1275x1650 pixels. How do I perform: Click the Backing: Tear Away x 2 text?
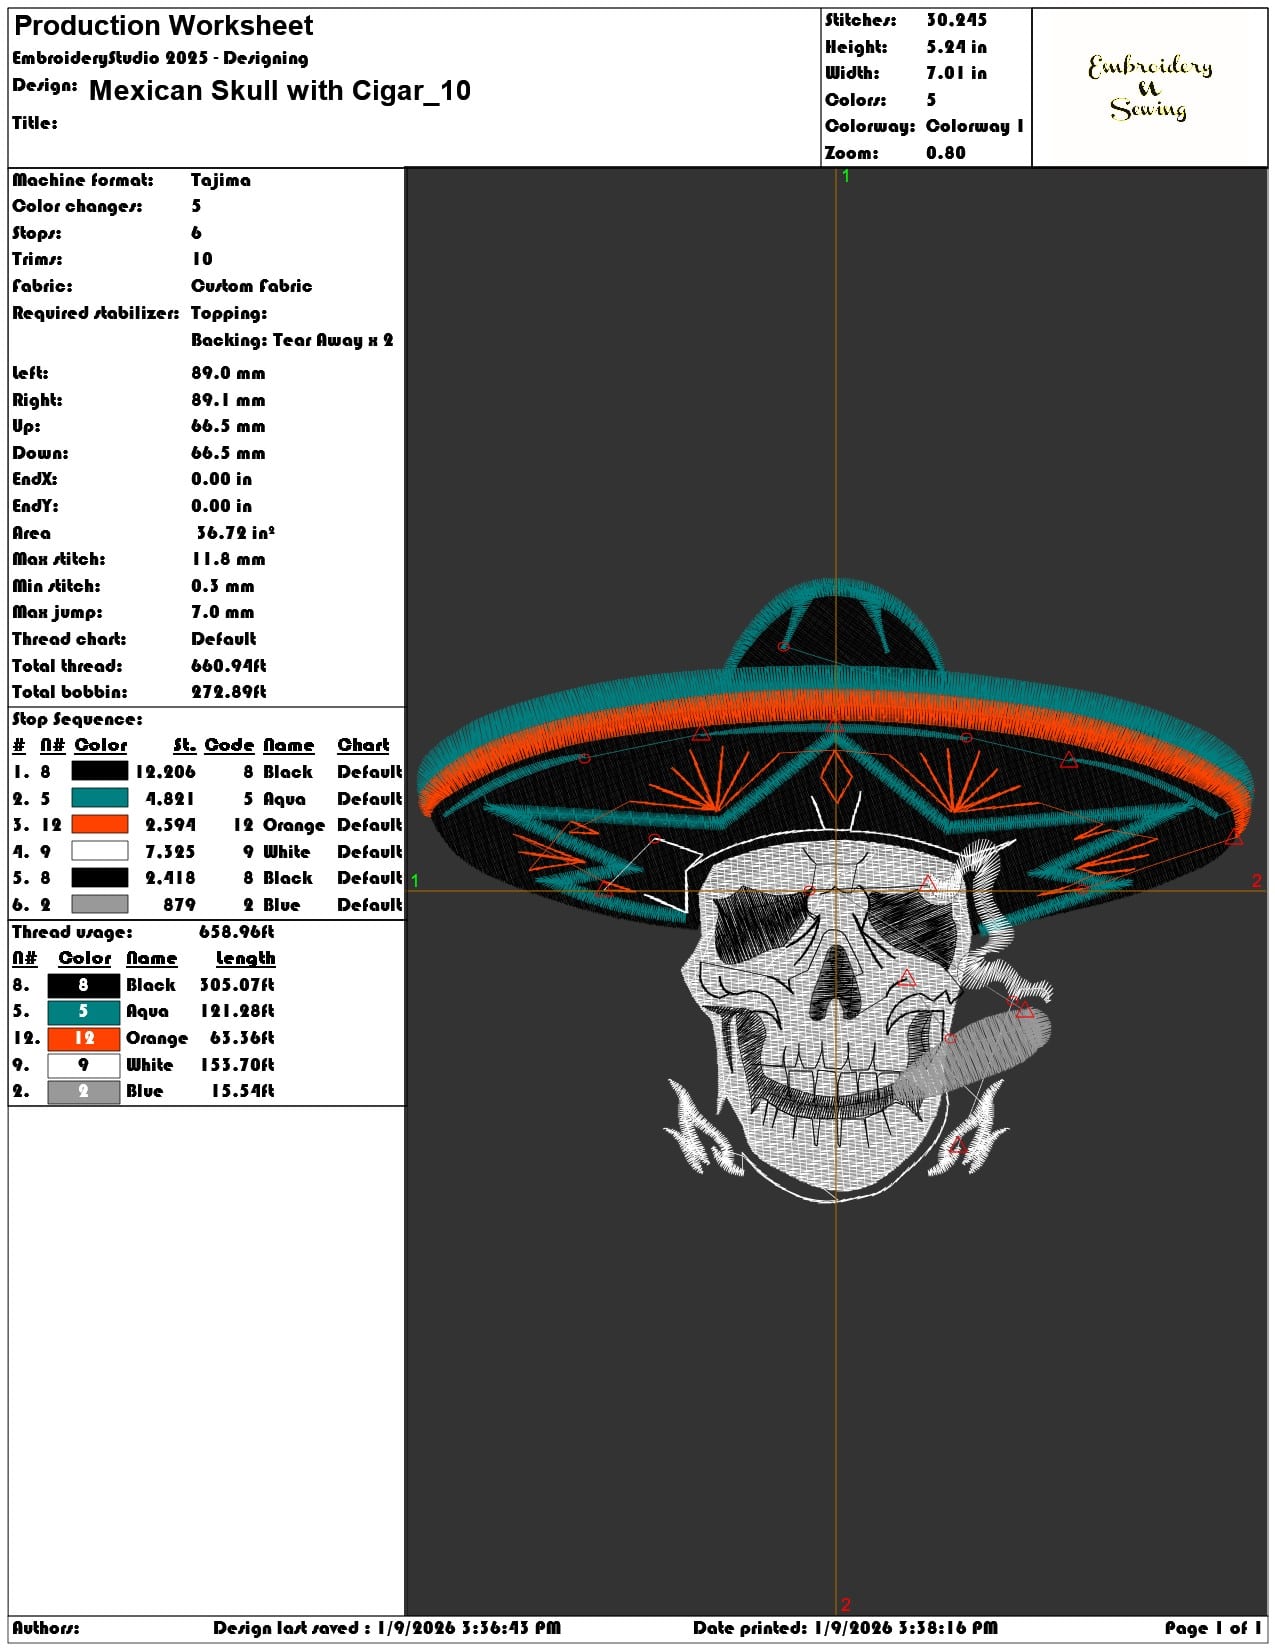click(x=292, y=340)
